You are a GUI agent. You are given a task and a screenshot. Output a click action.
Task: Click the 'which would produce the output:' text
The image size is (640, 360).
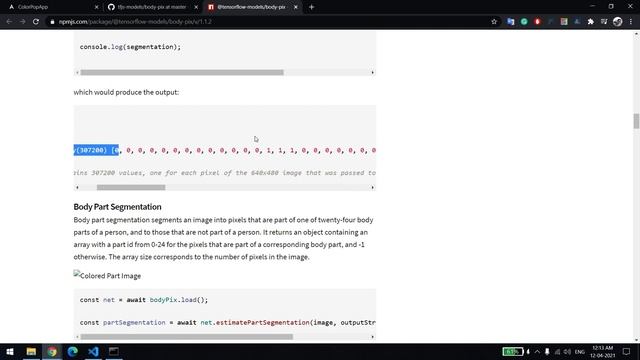tap(126, 92)
